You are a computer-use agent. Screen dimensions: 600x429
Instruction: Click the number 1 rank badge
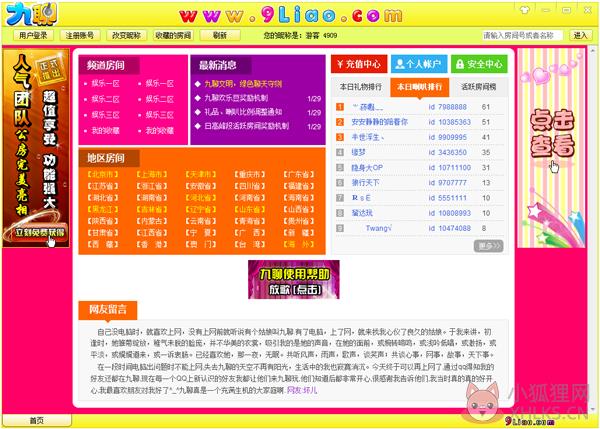click(340, 107)
